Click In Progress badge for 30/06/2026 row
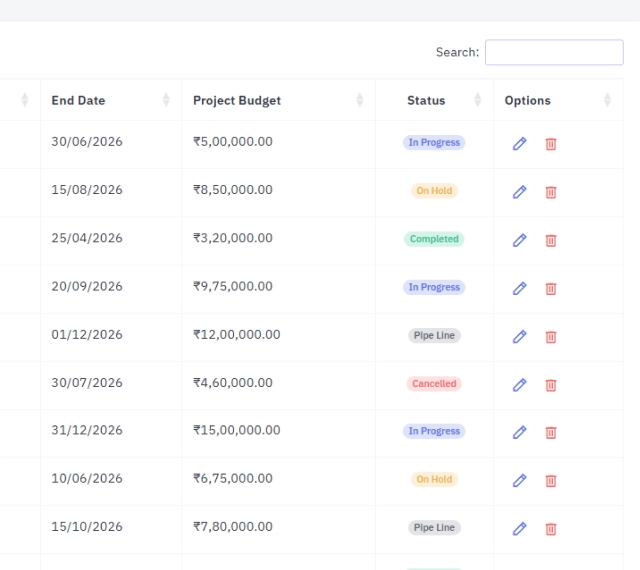Screen dimensions: 640x570 [x=434, y=142]
